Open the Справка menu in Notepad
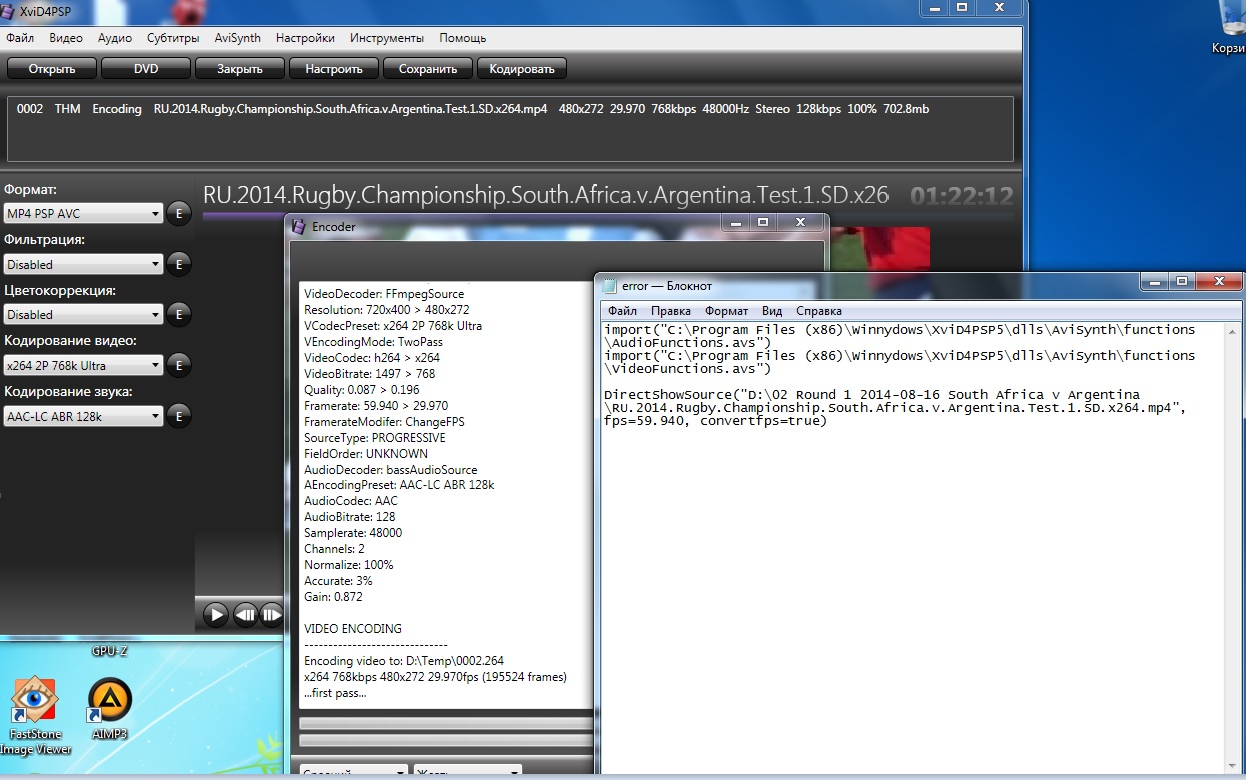Screen dimensions: 1246x780 [819, 311]
